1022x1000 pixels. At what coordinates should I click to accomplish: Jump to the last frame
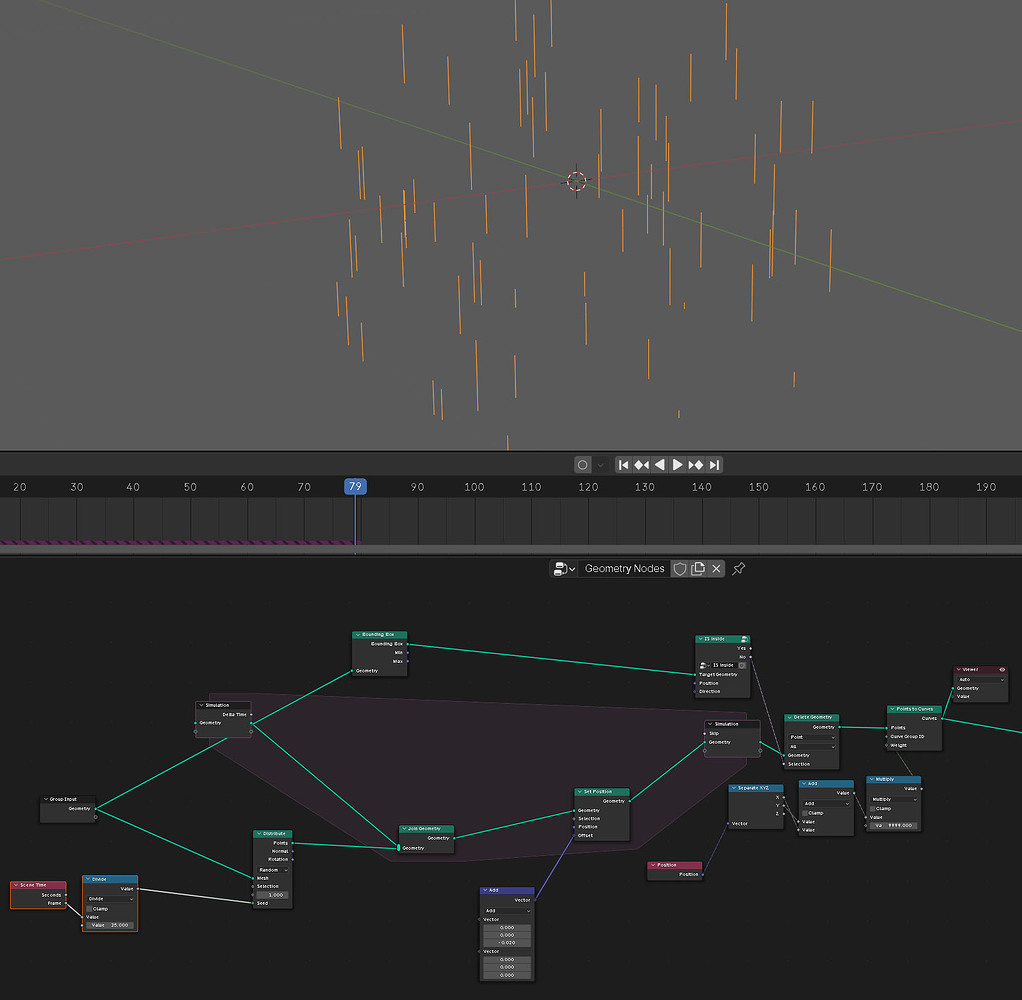[714, 465]
